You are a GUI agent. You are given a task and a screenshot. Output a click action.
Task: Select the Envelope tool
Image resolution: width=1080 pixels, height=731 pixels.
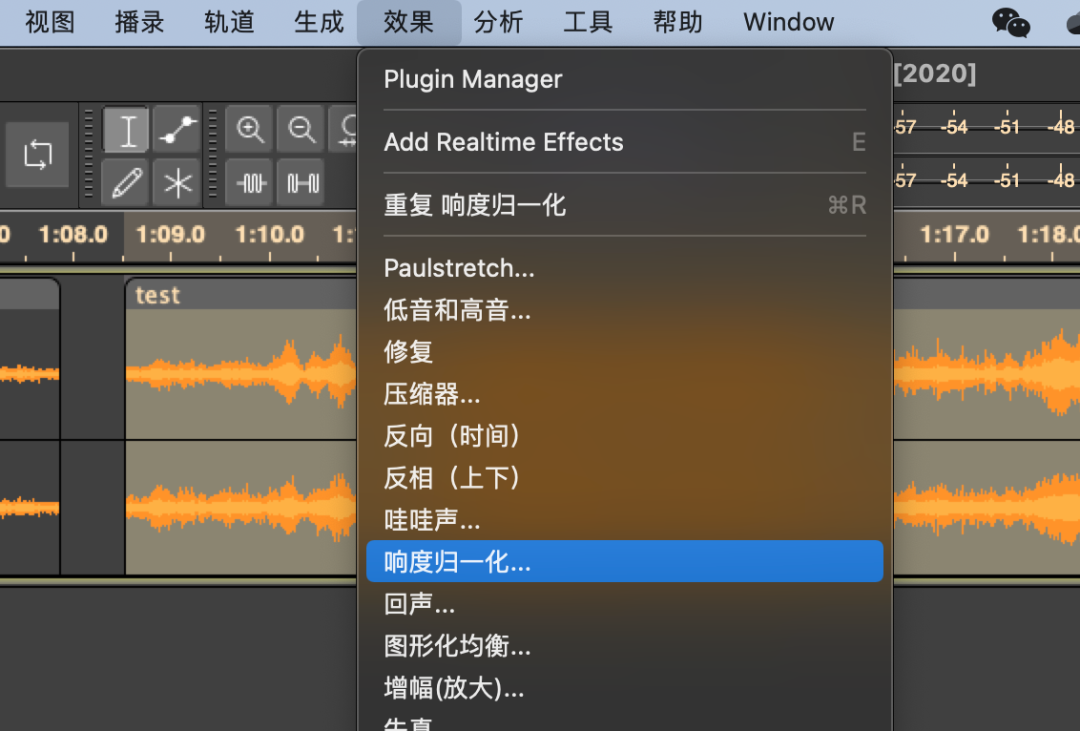(x=176, y=130)
